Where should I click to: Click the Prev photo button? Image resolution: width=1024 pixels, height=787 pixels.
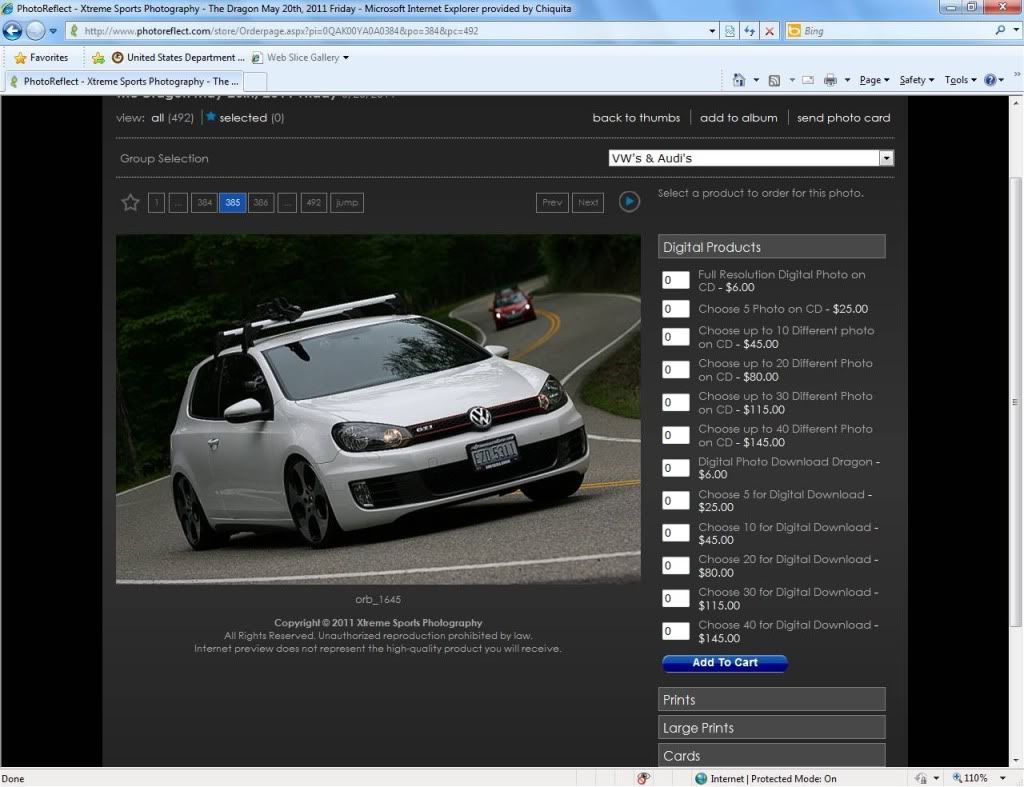point(552,202)
